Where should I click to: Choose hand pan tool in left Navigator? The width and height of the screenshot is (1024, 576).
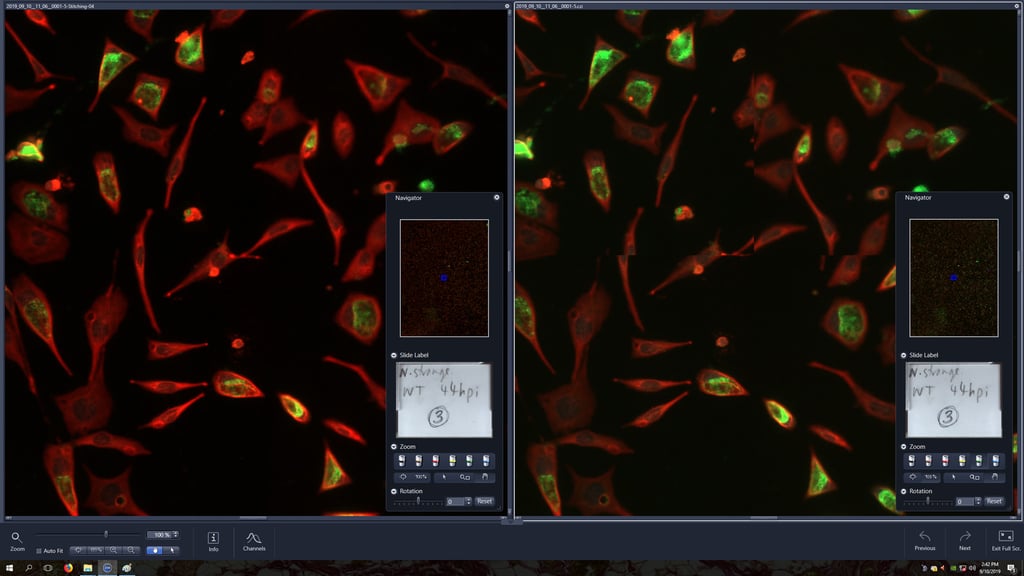[x=485, y=477]
